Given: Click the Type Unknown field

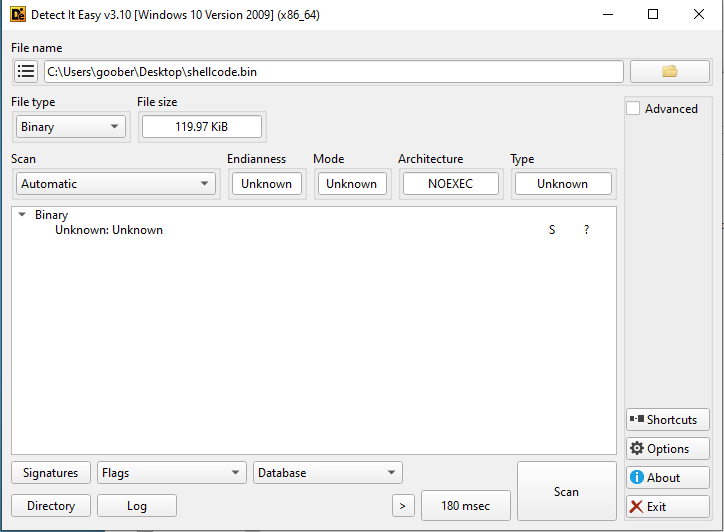Looking at the screenshot, I should coord(563,184).
